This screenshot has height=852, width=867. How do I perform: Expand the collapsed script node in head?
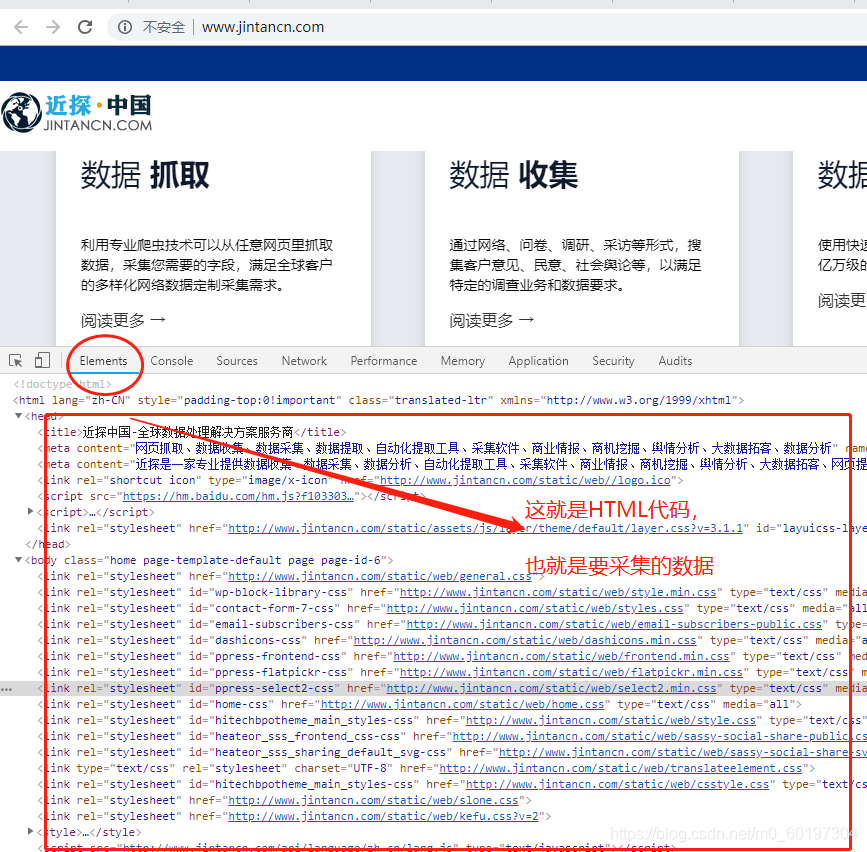(31, 512)
